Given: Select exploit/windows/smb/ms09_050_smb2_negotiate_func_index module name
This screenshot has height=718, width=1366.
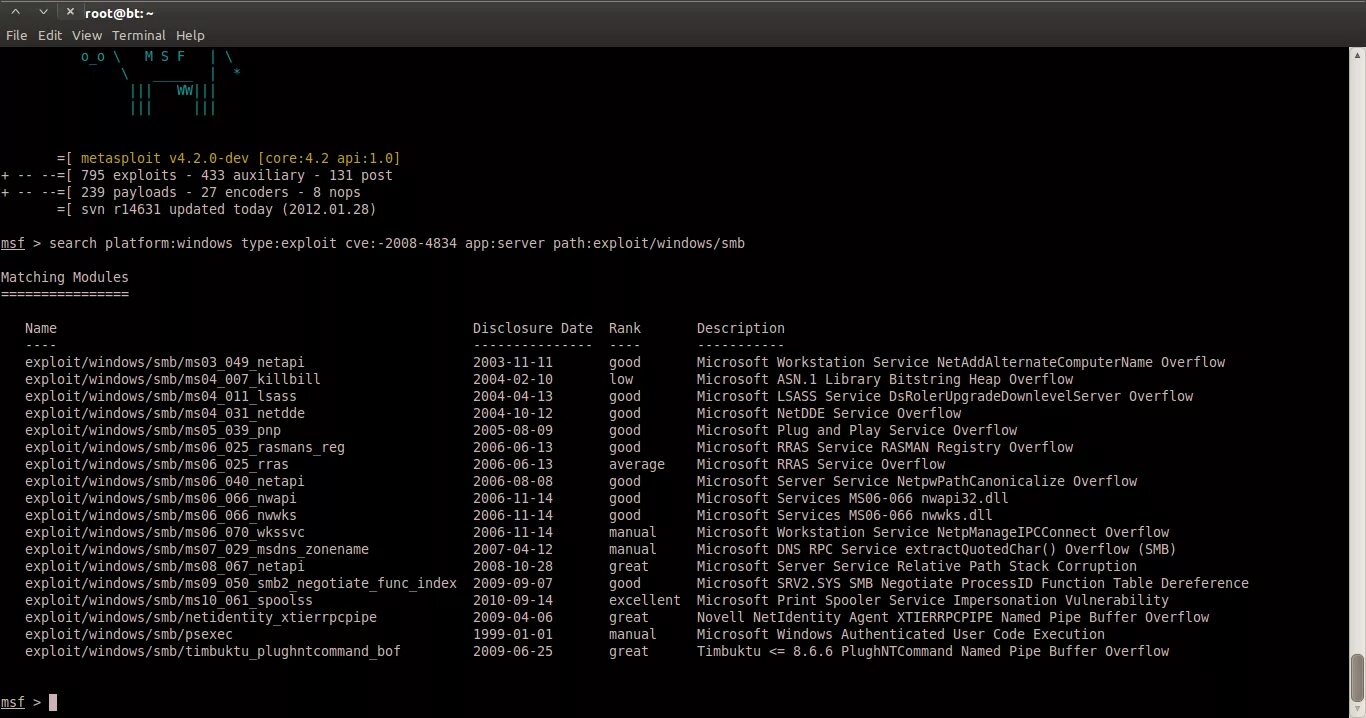Looking at the screenshot, I should [241, 583].
